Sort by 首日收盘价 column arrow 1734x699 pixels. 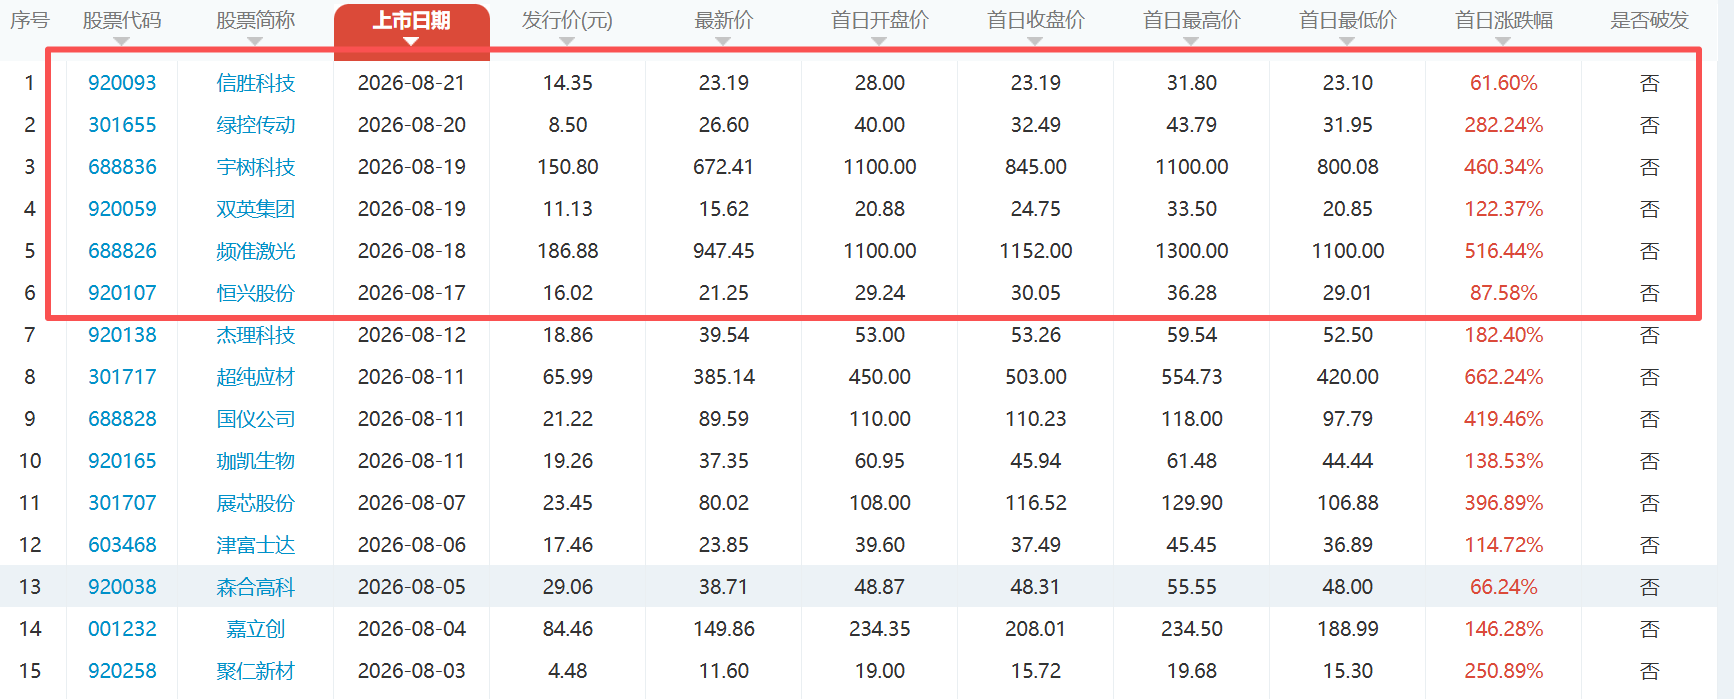coord(1035,41)
